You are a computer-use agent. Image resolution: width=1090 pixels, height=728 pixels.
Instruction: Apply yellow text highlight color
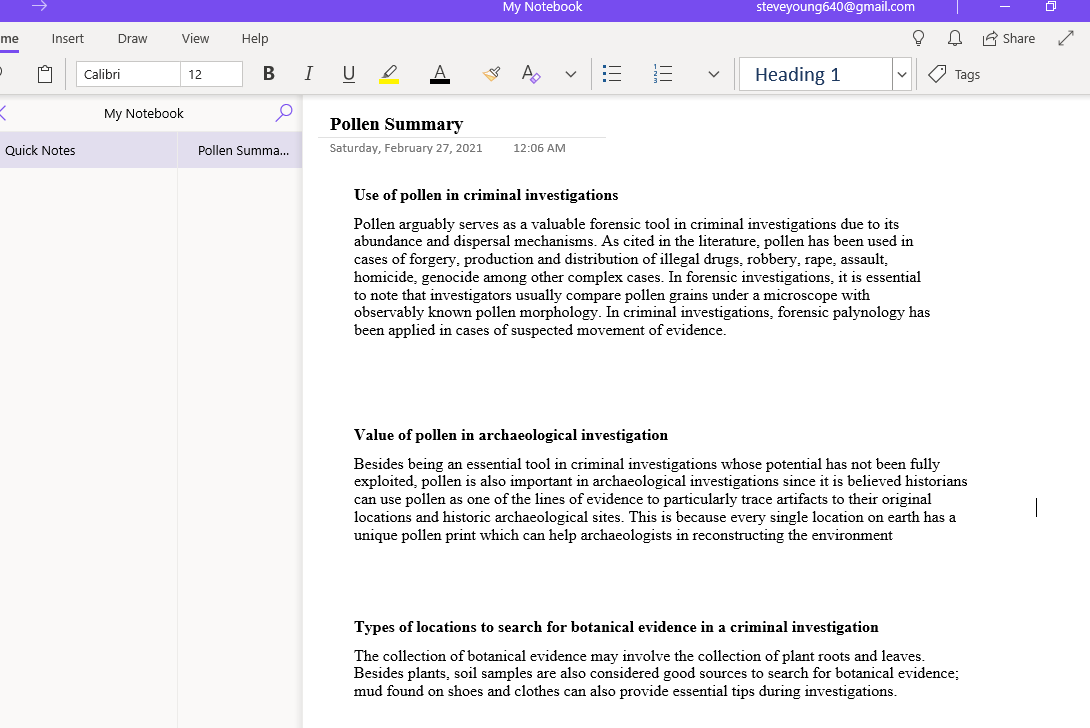(389, 74)
